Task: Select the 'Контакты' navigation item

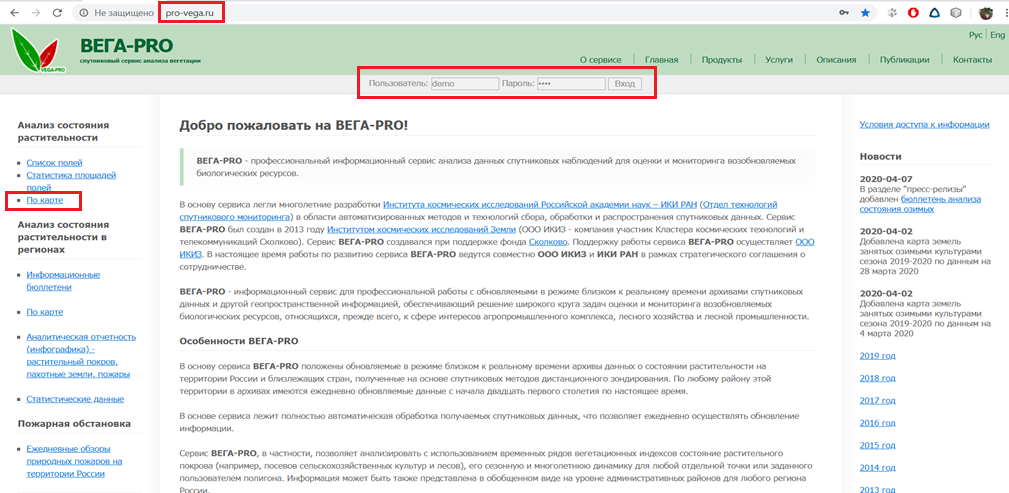Action: (972, 60)
